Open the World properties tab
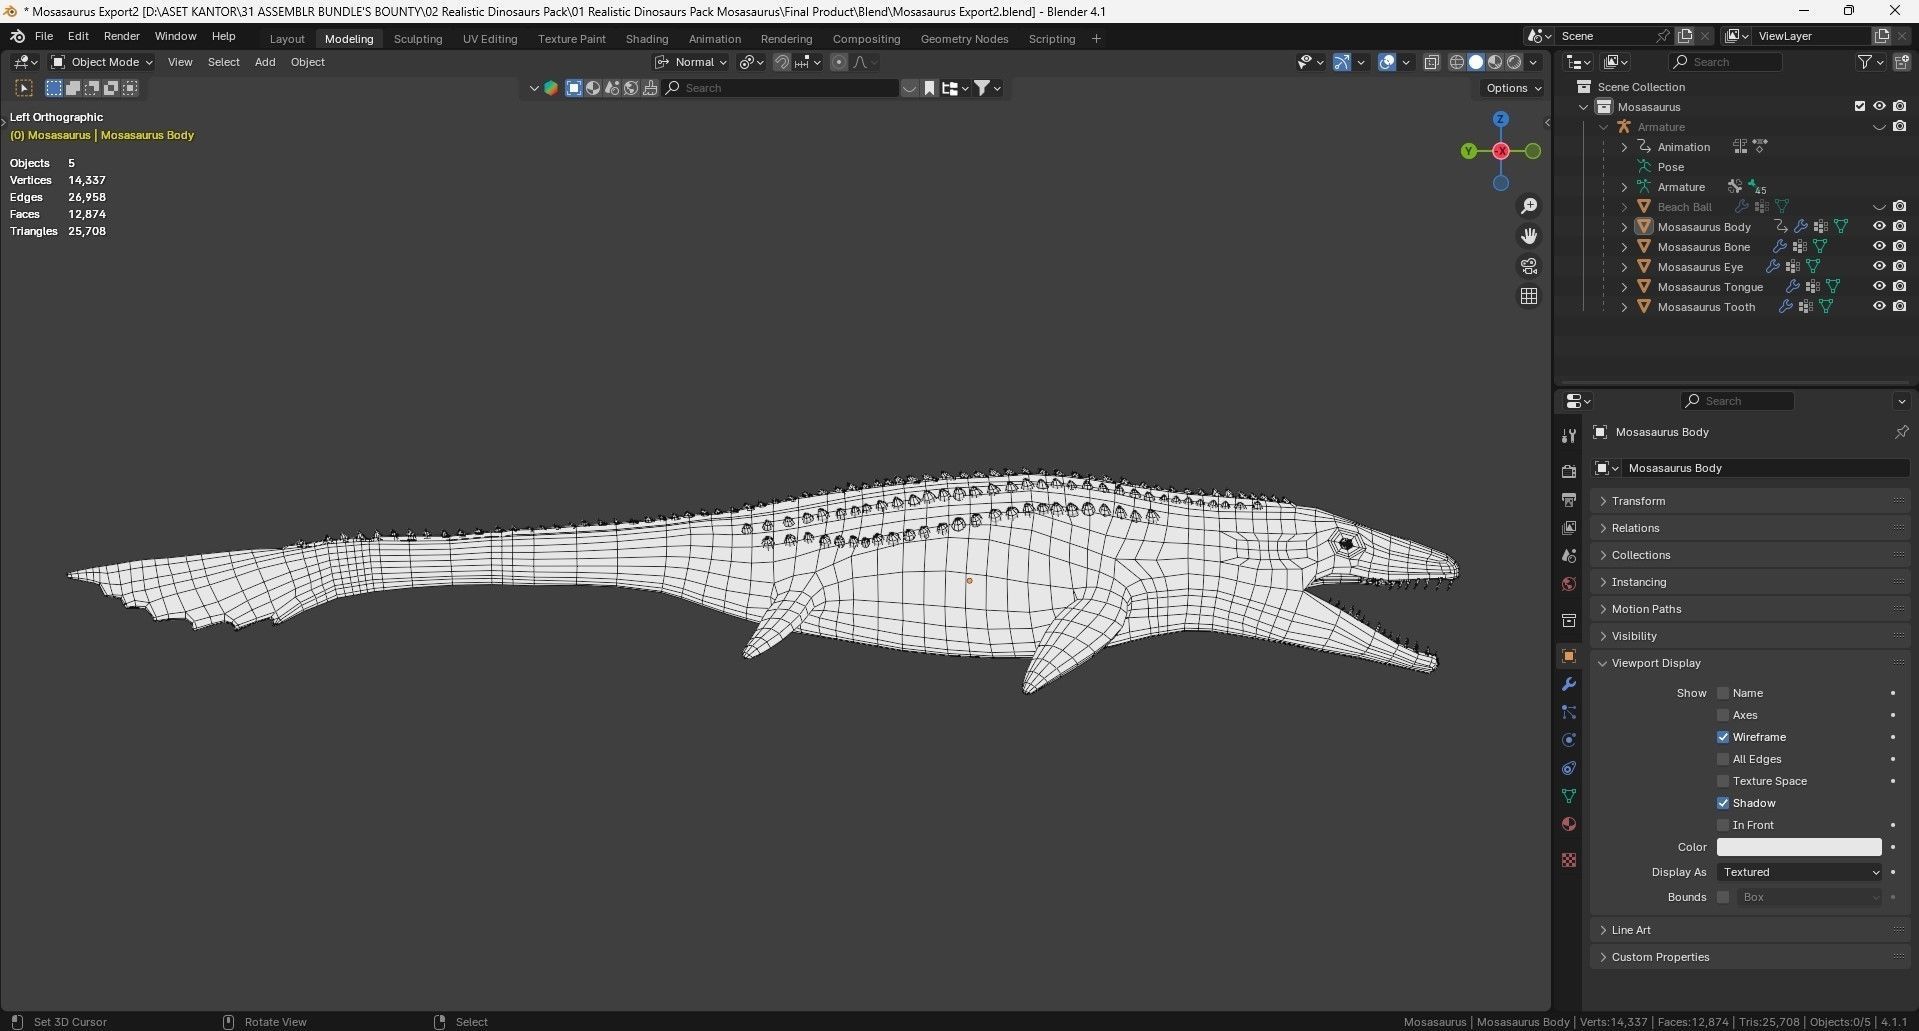The image size is (1919, 1031). (1568, 584)
